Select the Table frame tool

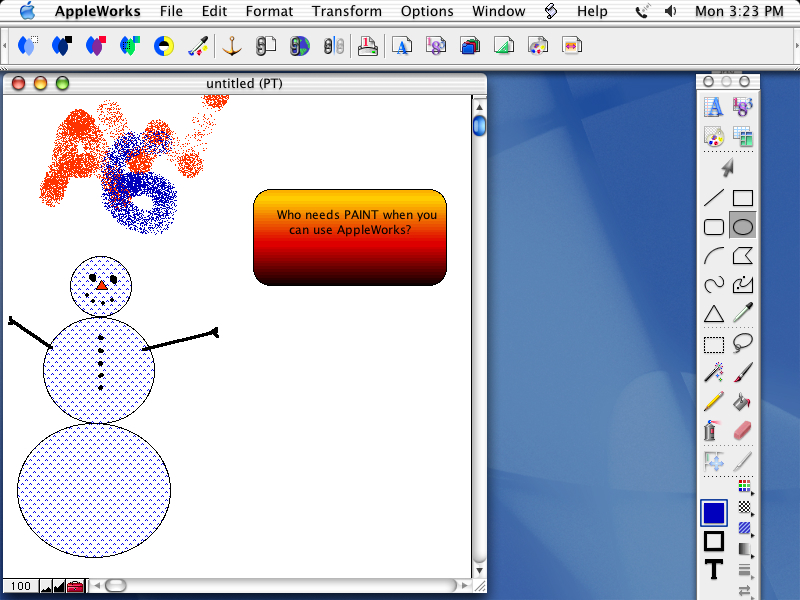[x=742, y=136]
